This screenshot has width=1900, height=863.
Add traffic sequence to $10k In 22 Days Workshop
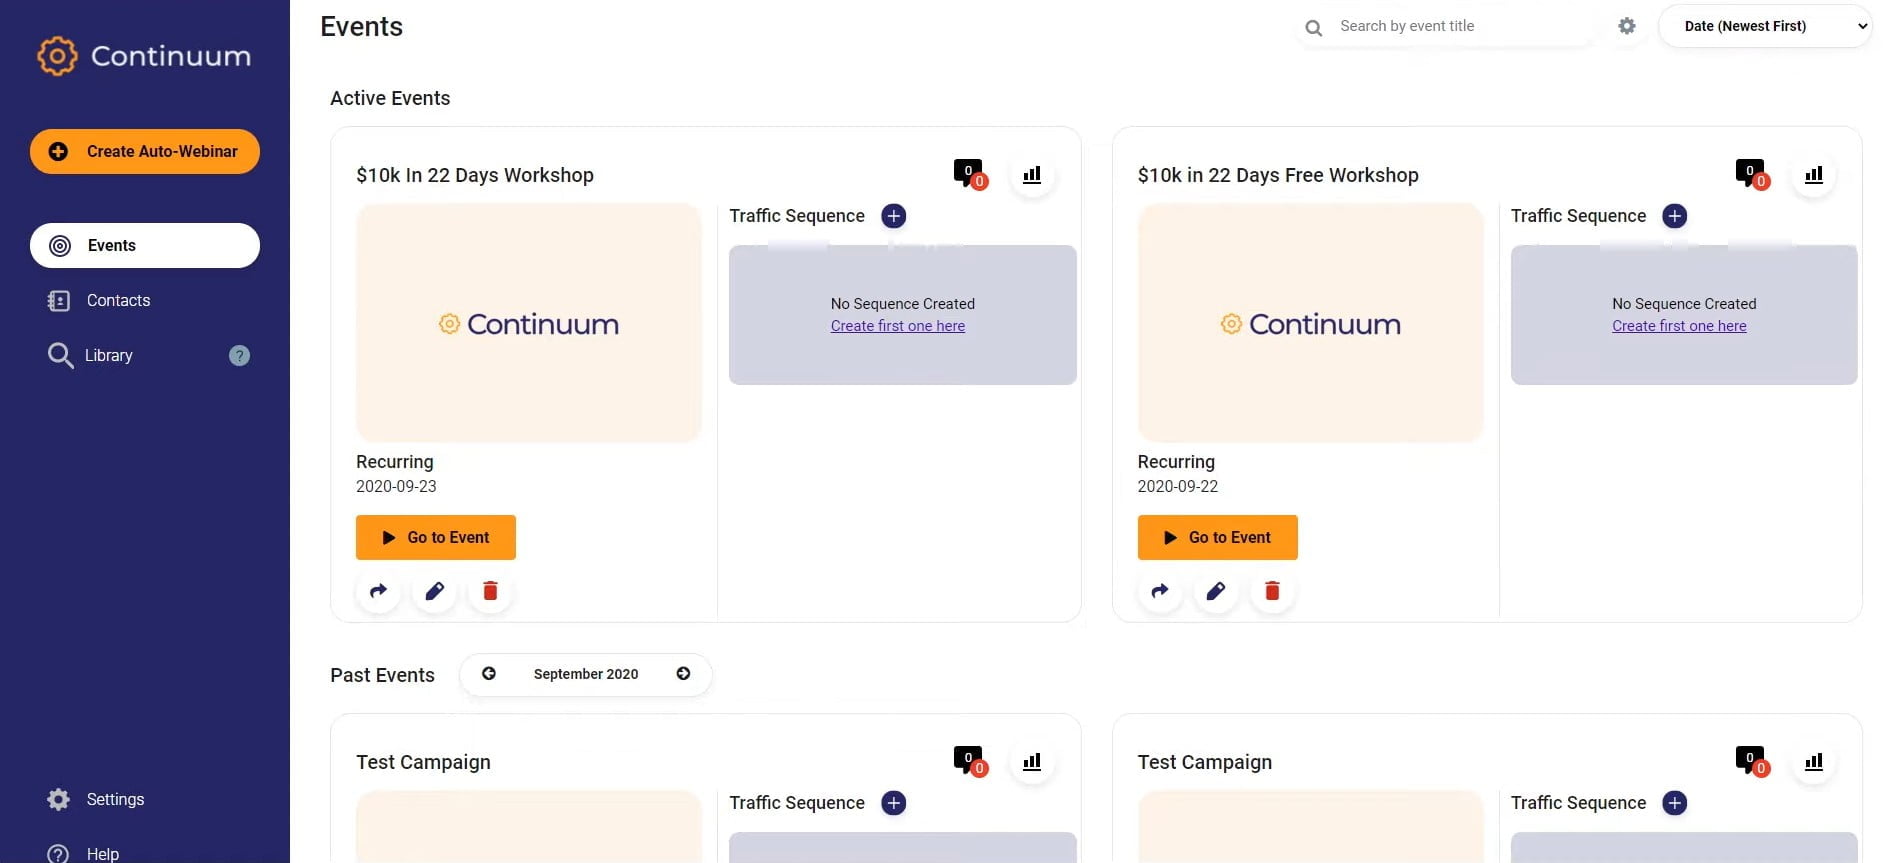894,216
